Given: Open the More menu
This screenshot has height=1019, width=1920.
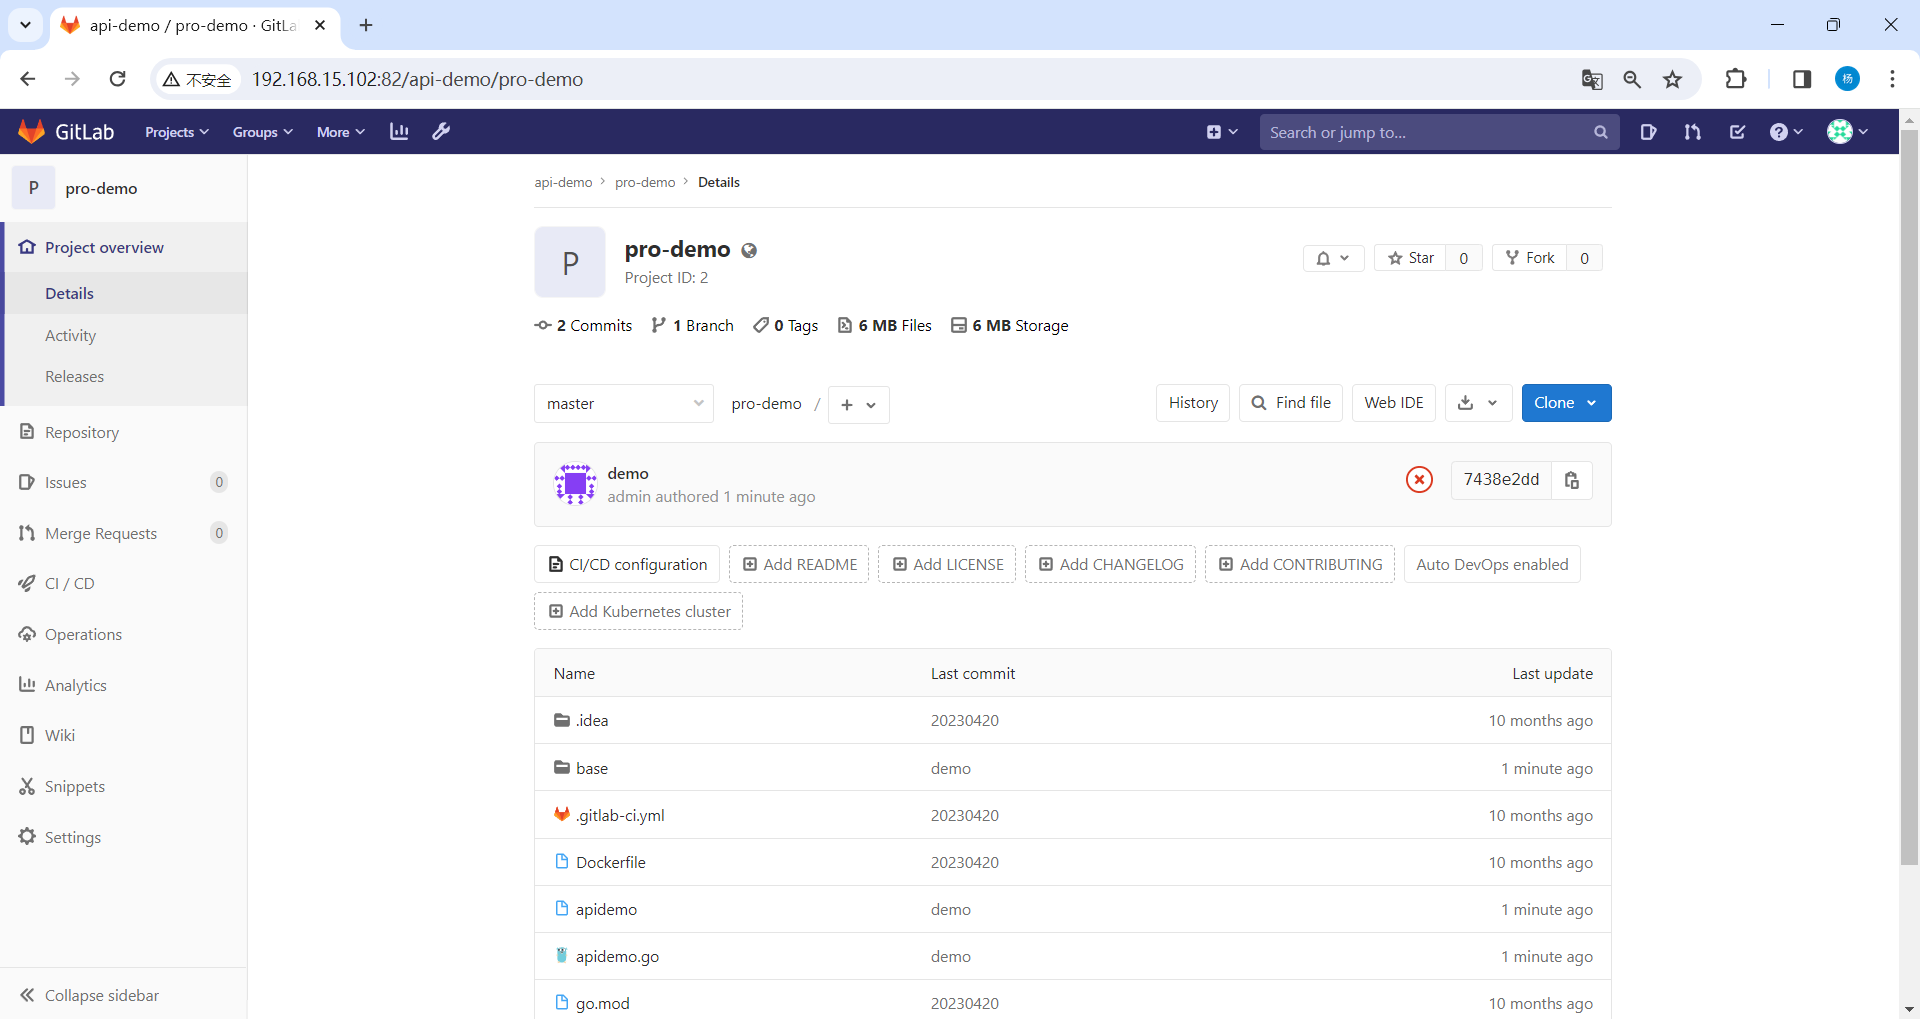Looking at the screenshot, I should (x=340, y=131).
